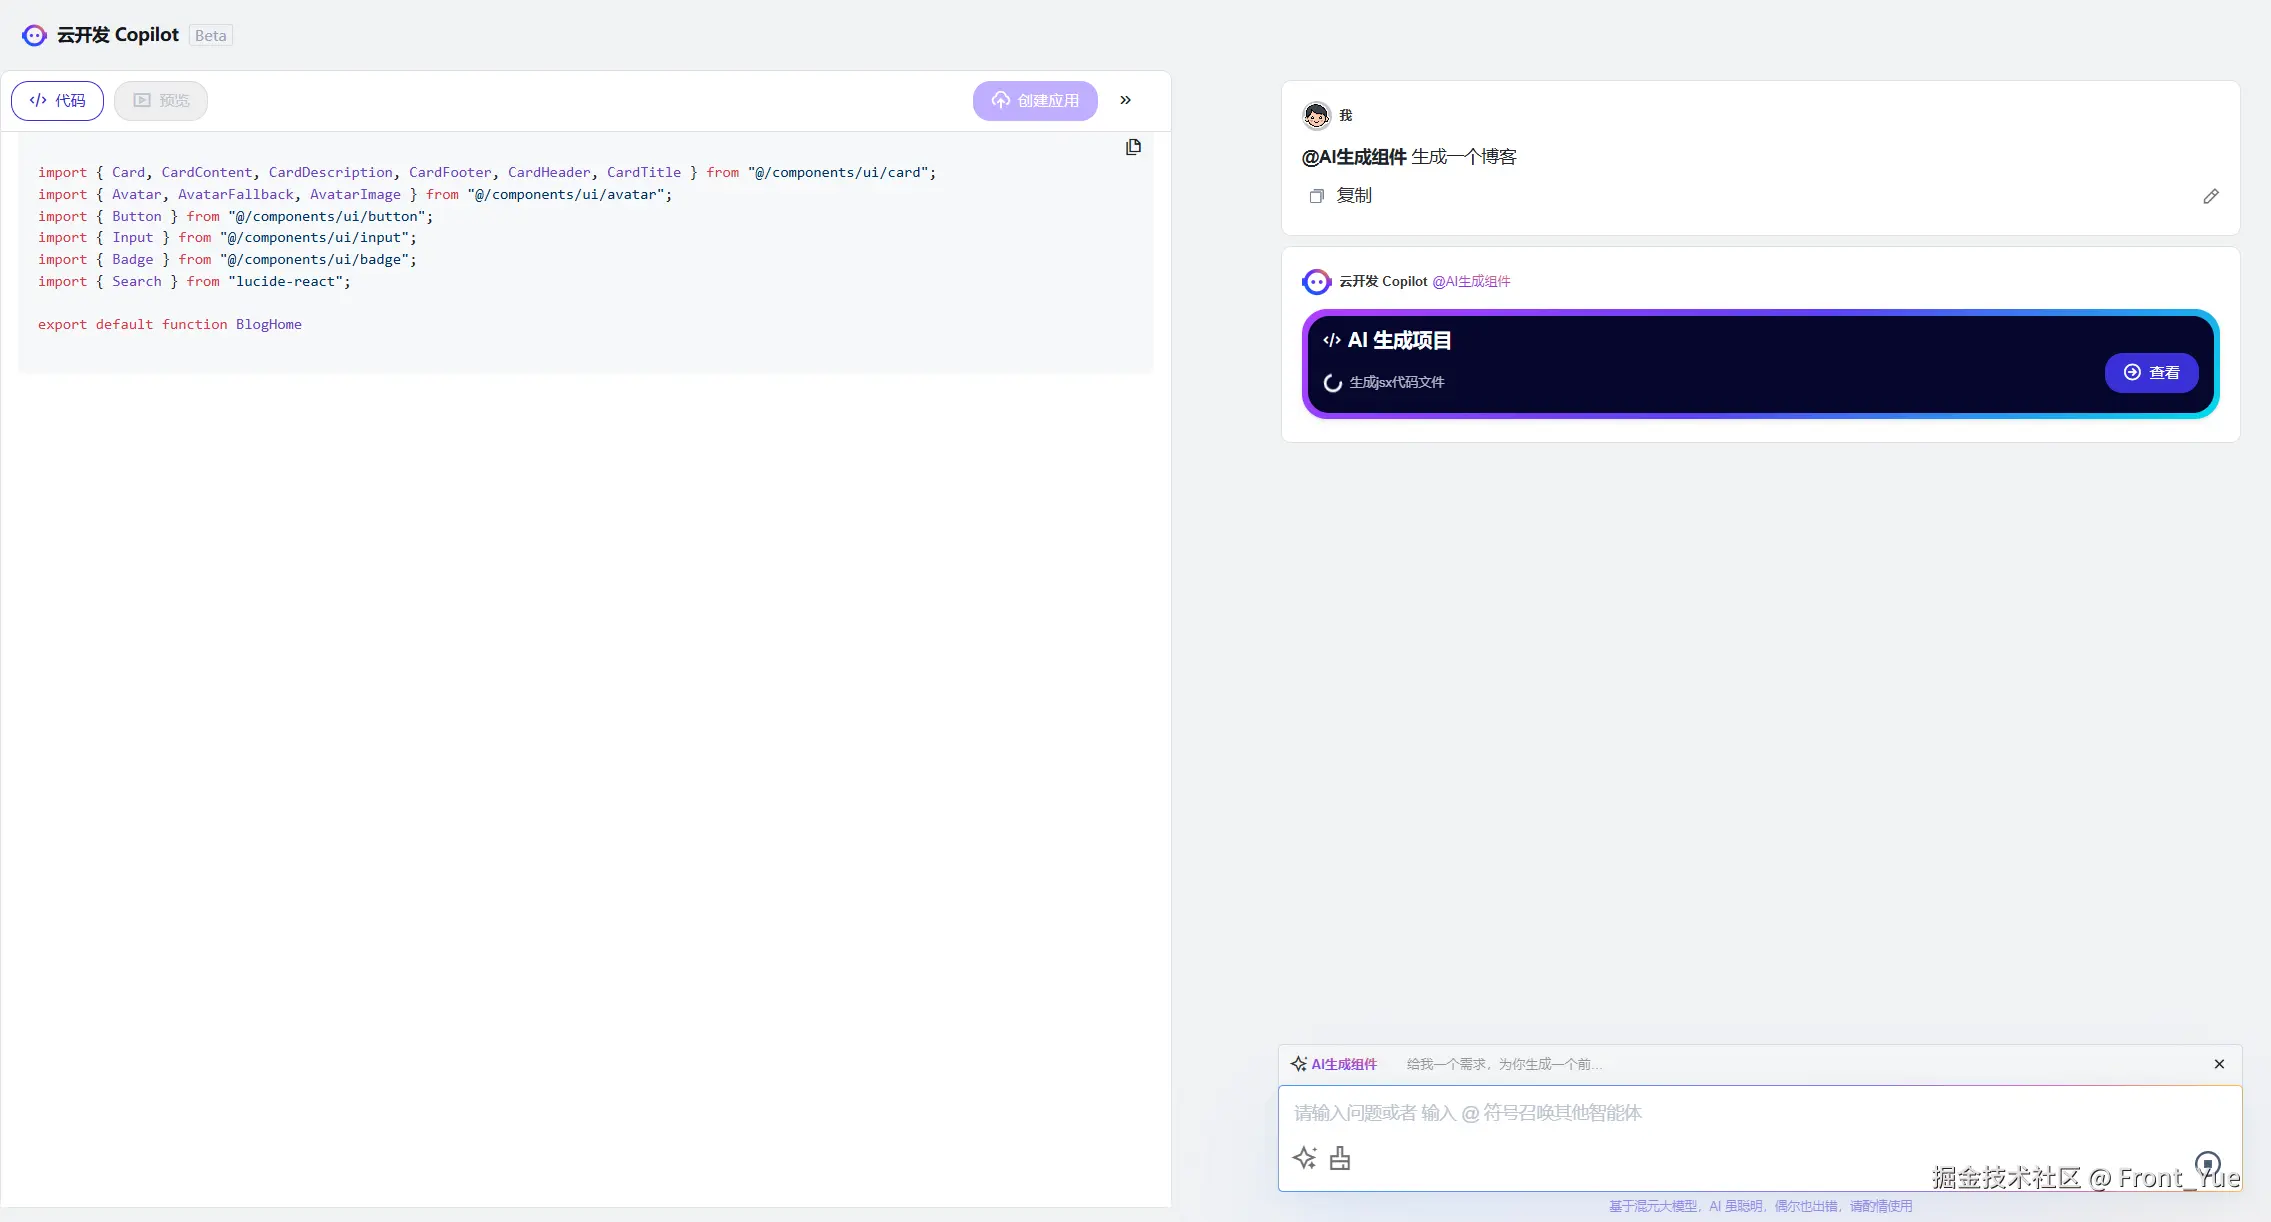Click the 查看 button in AI project card

tap(2151, 372)
